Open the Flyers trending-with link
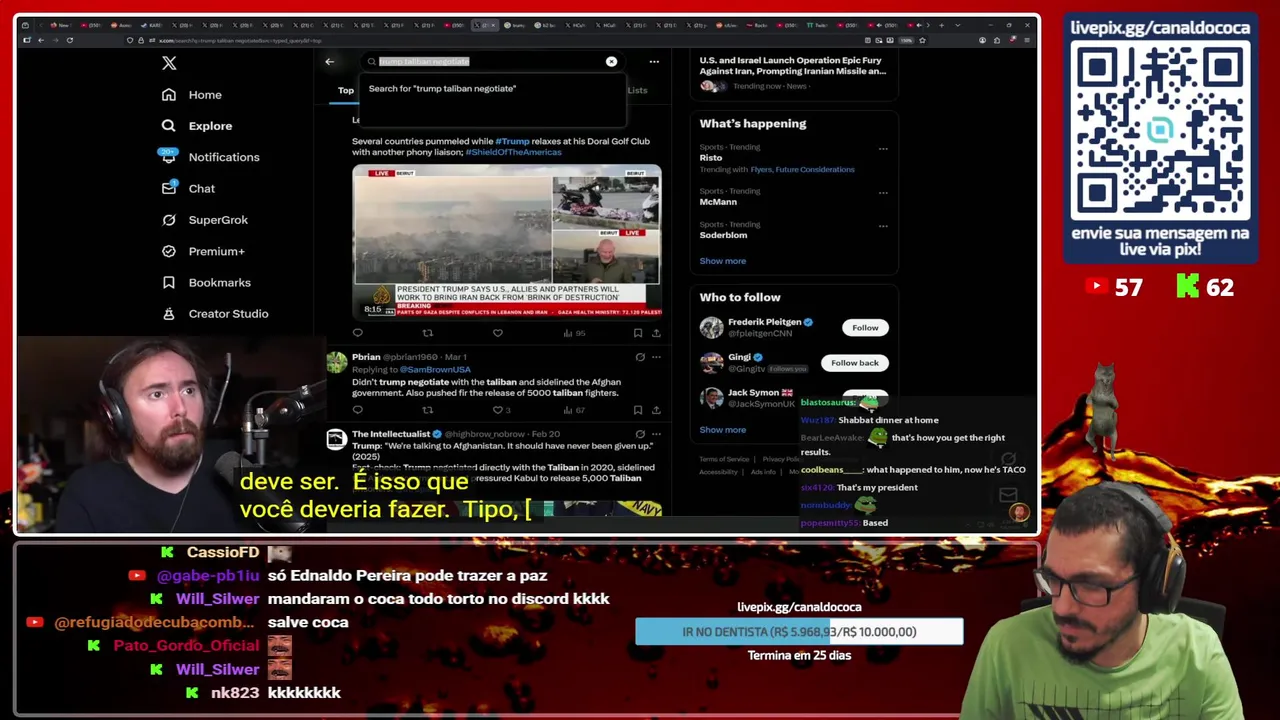Viewport: 1280px width, 720px height. (761, 170)
